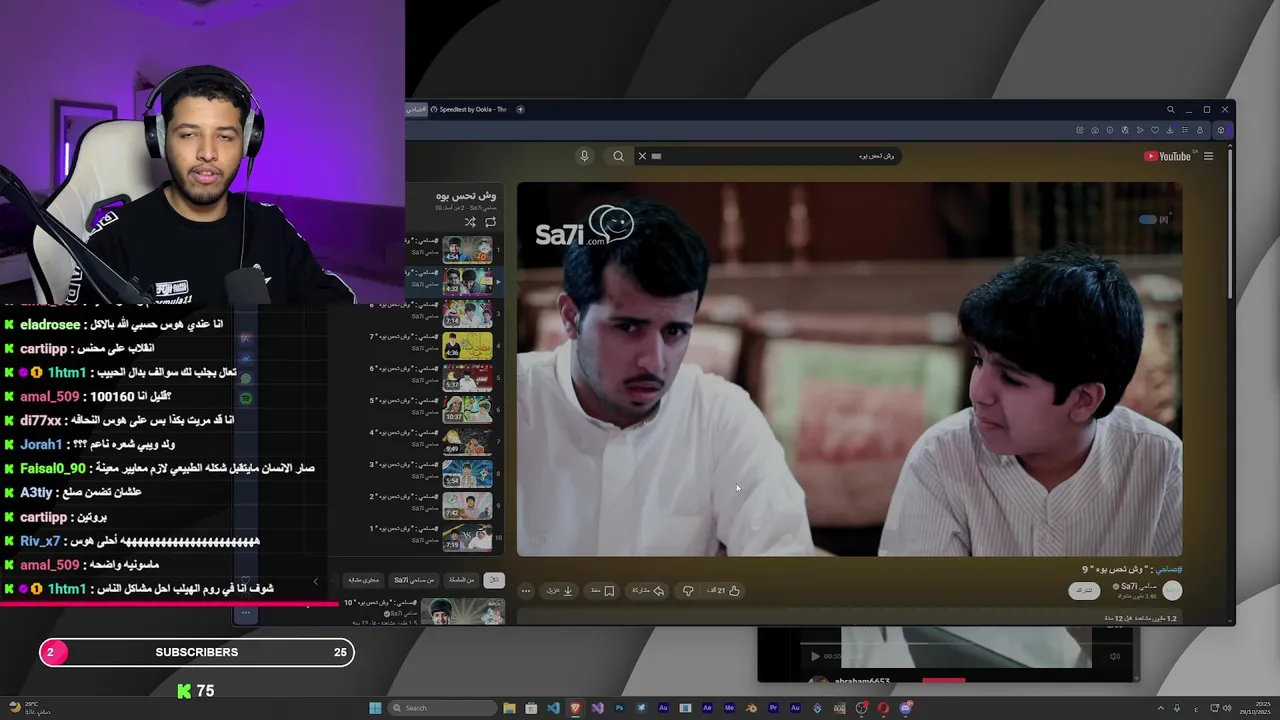Screen dimensions: 1280x720
Task: Switch to Speedtest by Ookla browser tab
Action: click(x=470, y=109)
